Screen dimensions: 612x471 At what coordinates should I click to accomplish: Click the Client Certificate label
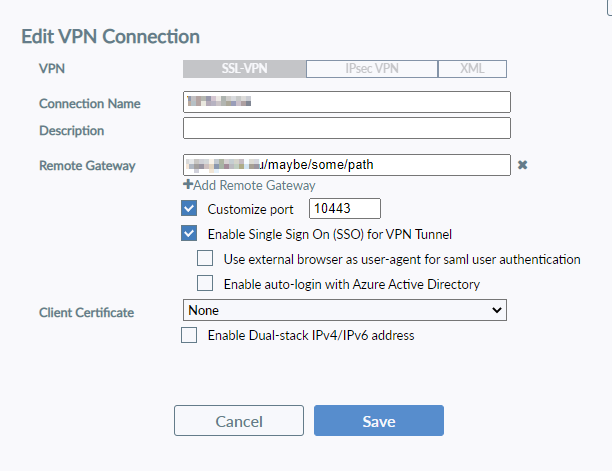click(x=86, y=313)
